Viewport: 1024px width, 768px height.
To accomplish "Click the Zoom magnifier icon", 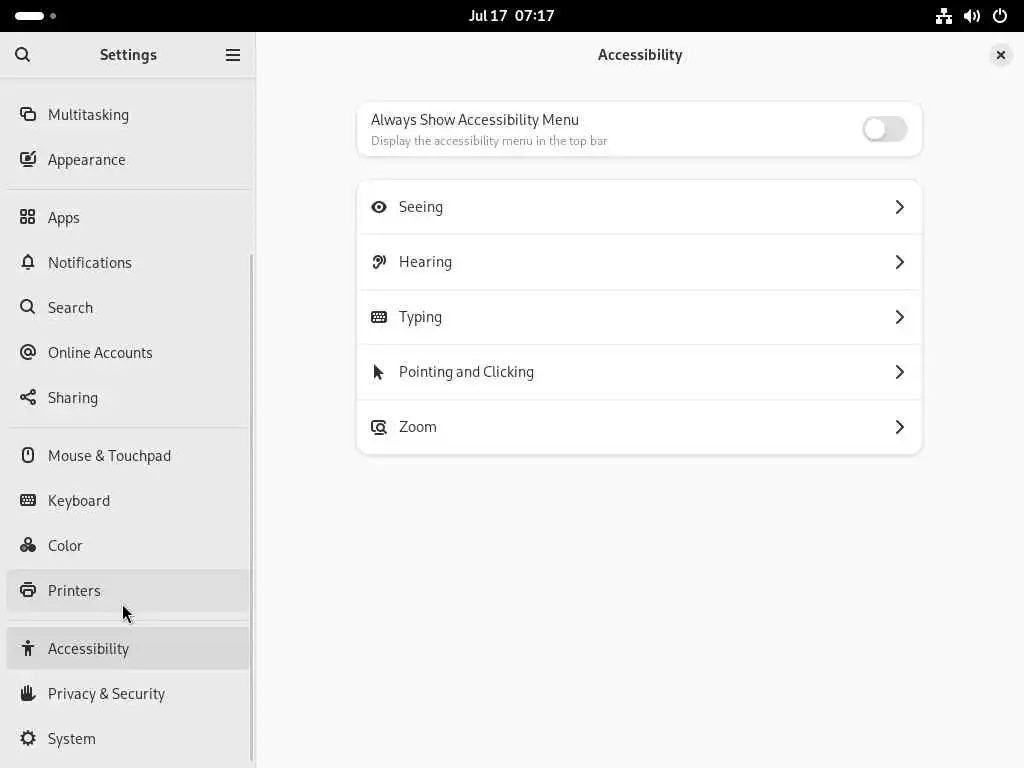I will click(x=379, y=427).
